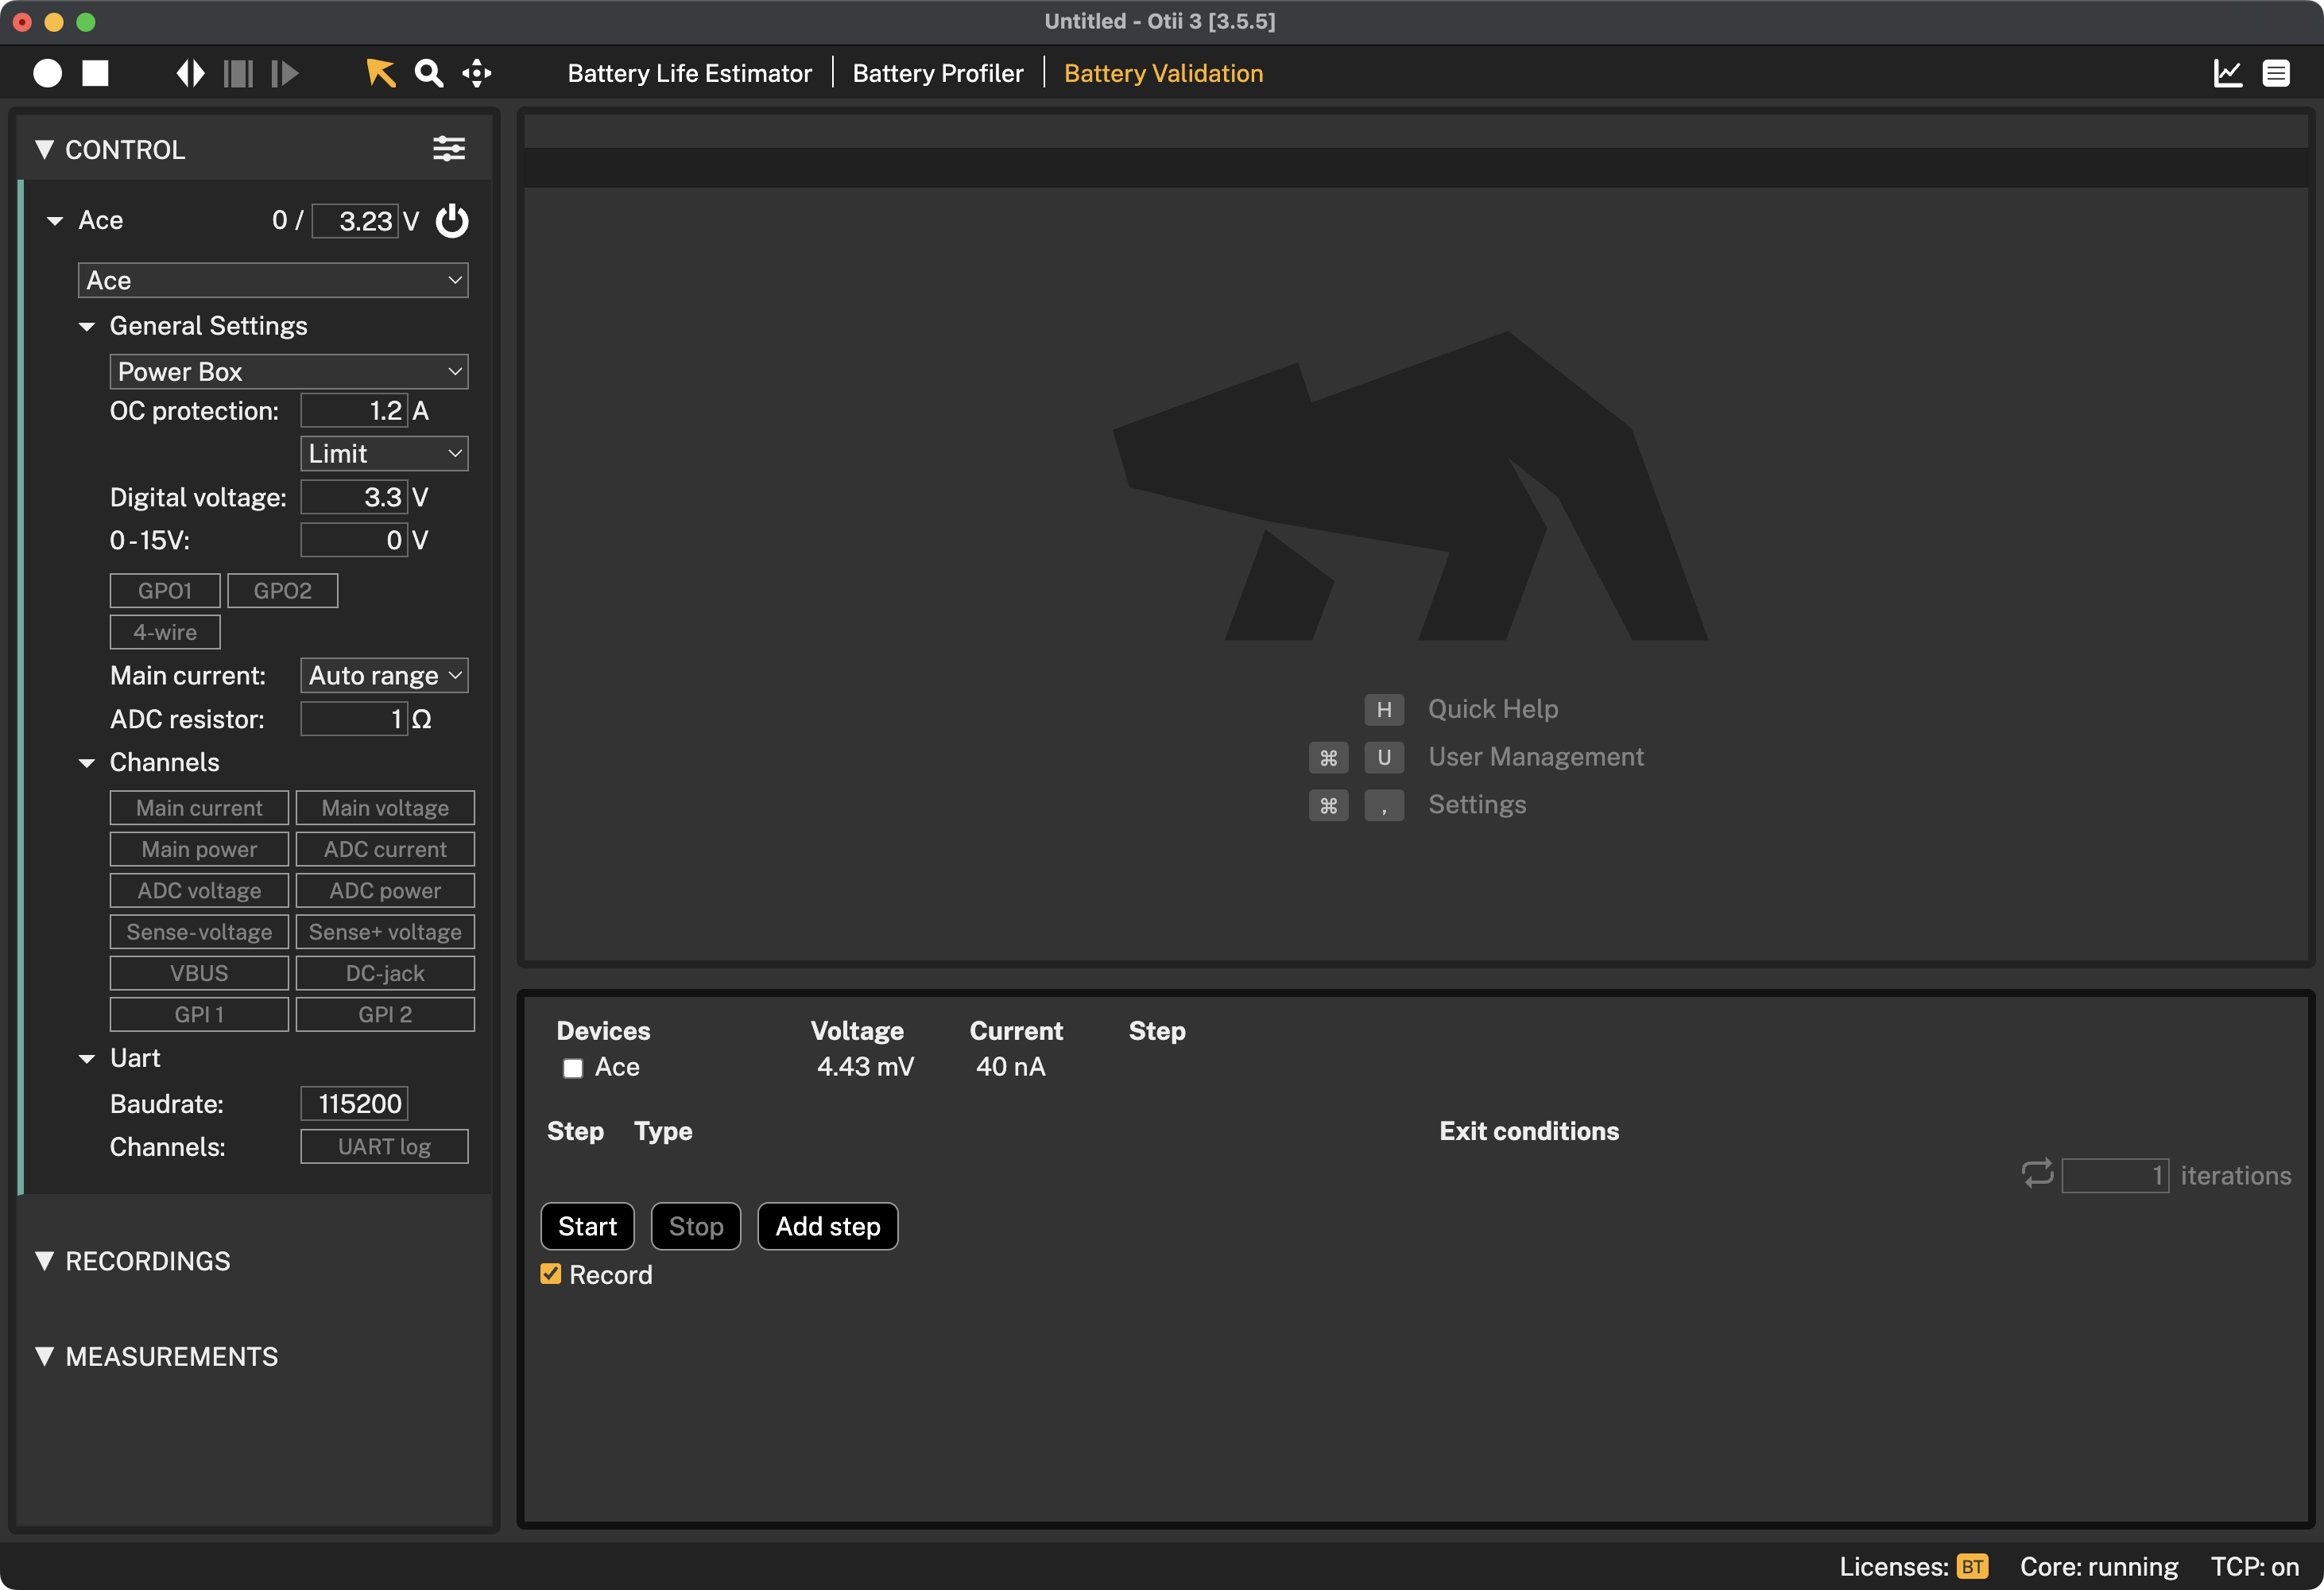Enable the VBUS channel

click(199, 973)
